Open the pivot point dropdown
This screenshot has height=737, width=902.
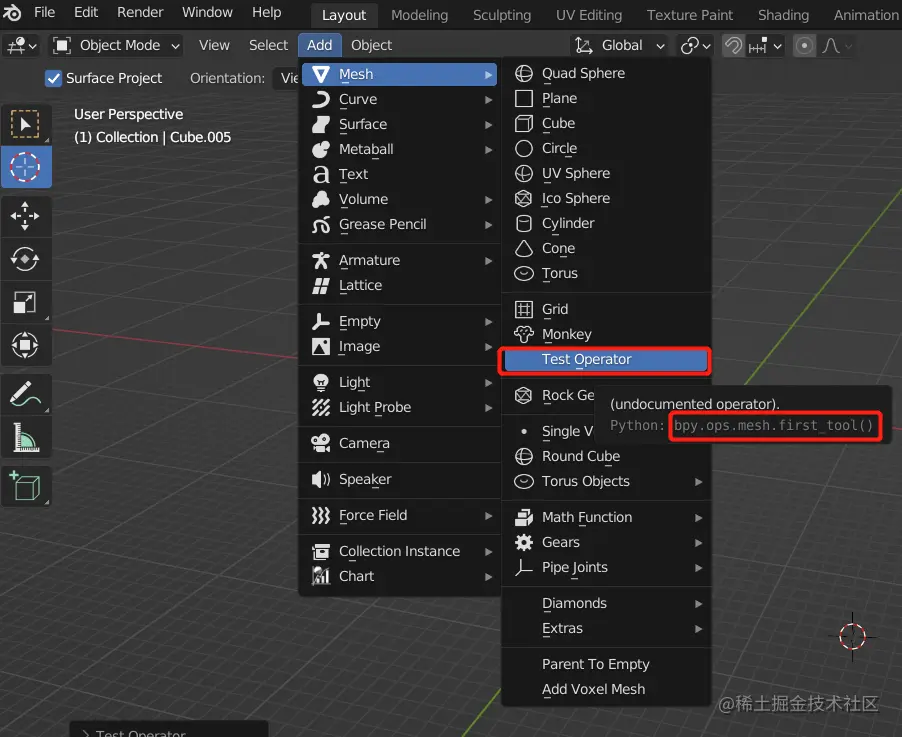(695, 45)
